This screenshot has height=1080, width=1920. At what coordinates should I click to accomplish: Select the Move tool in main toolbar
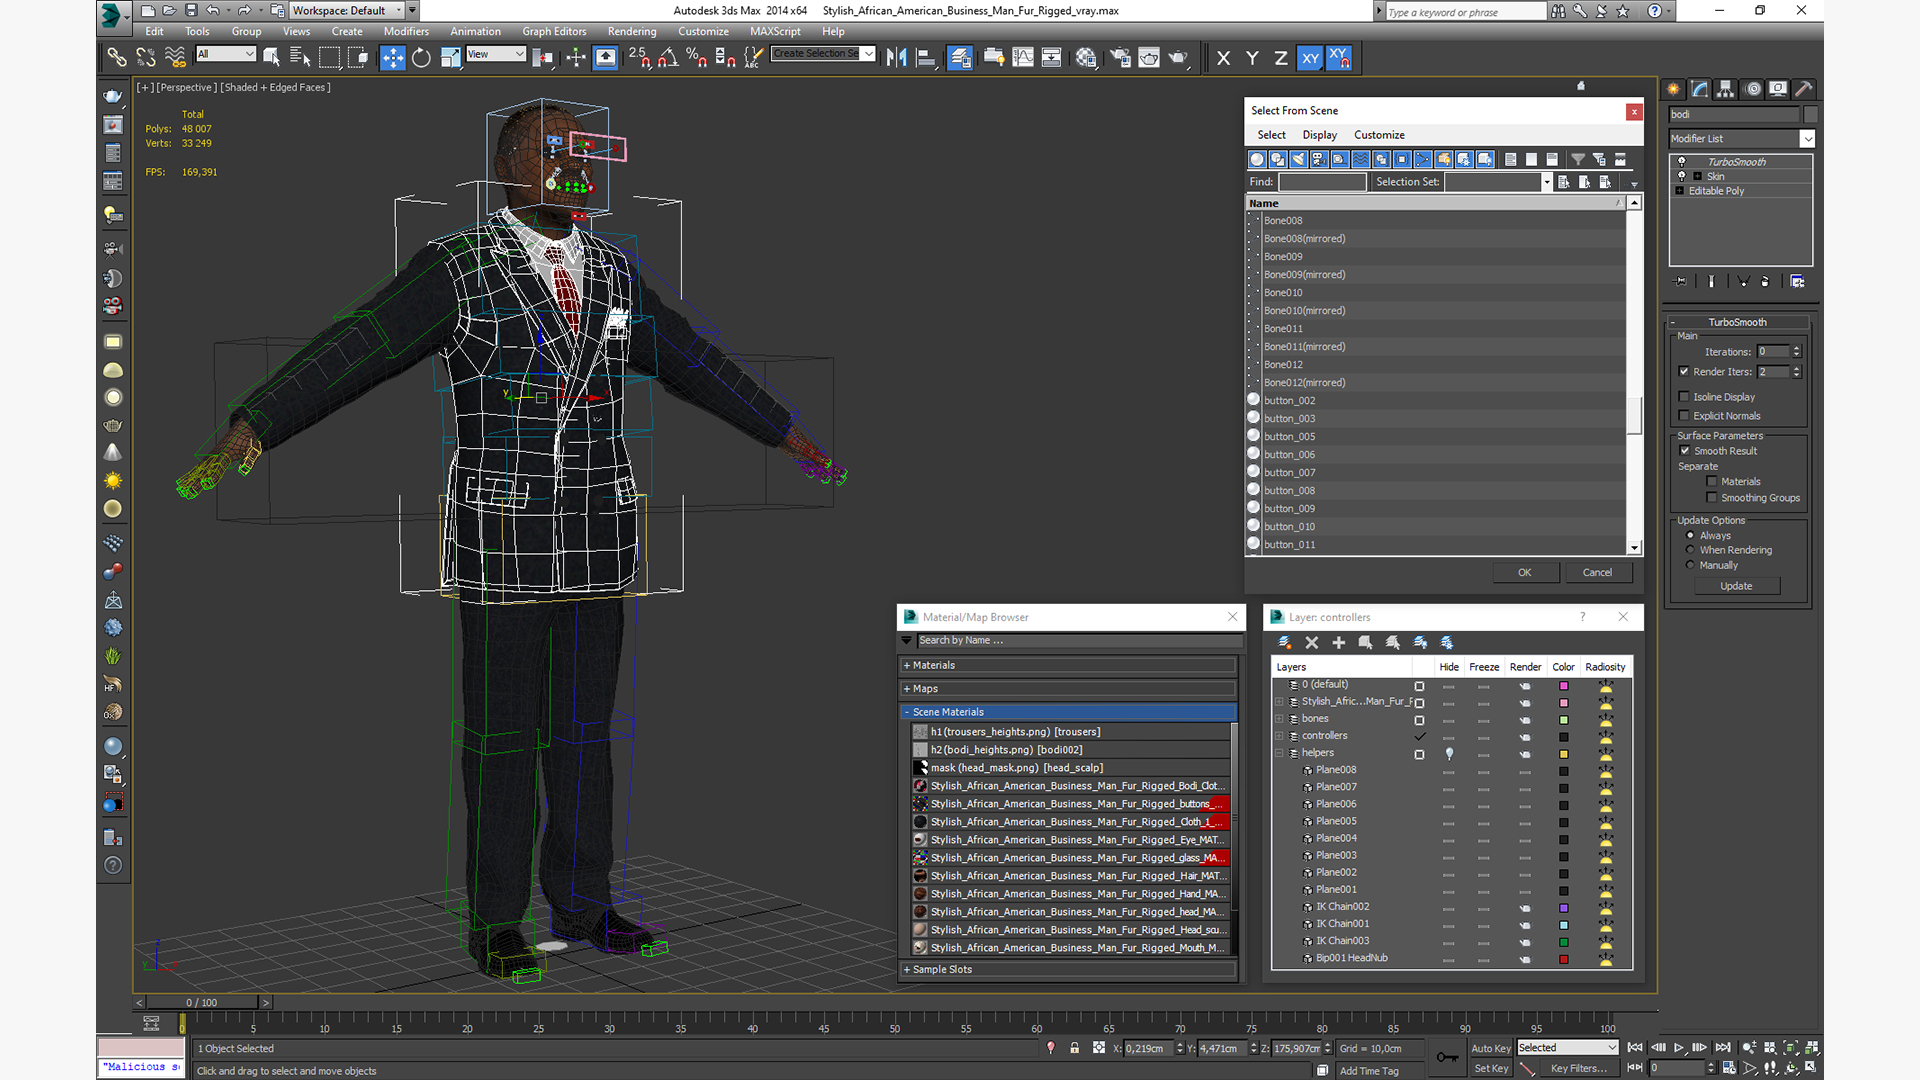pos(393,58)
